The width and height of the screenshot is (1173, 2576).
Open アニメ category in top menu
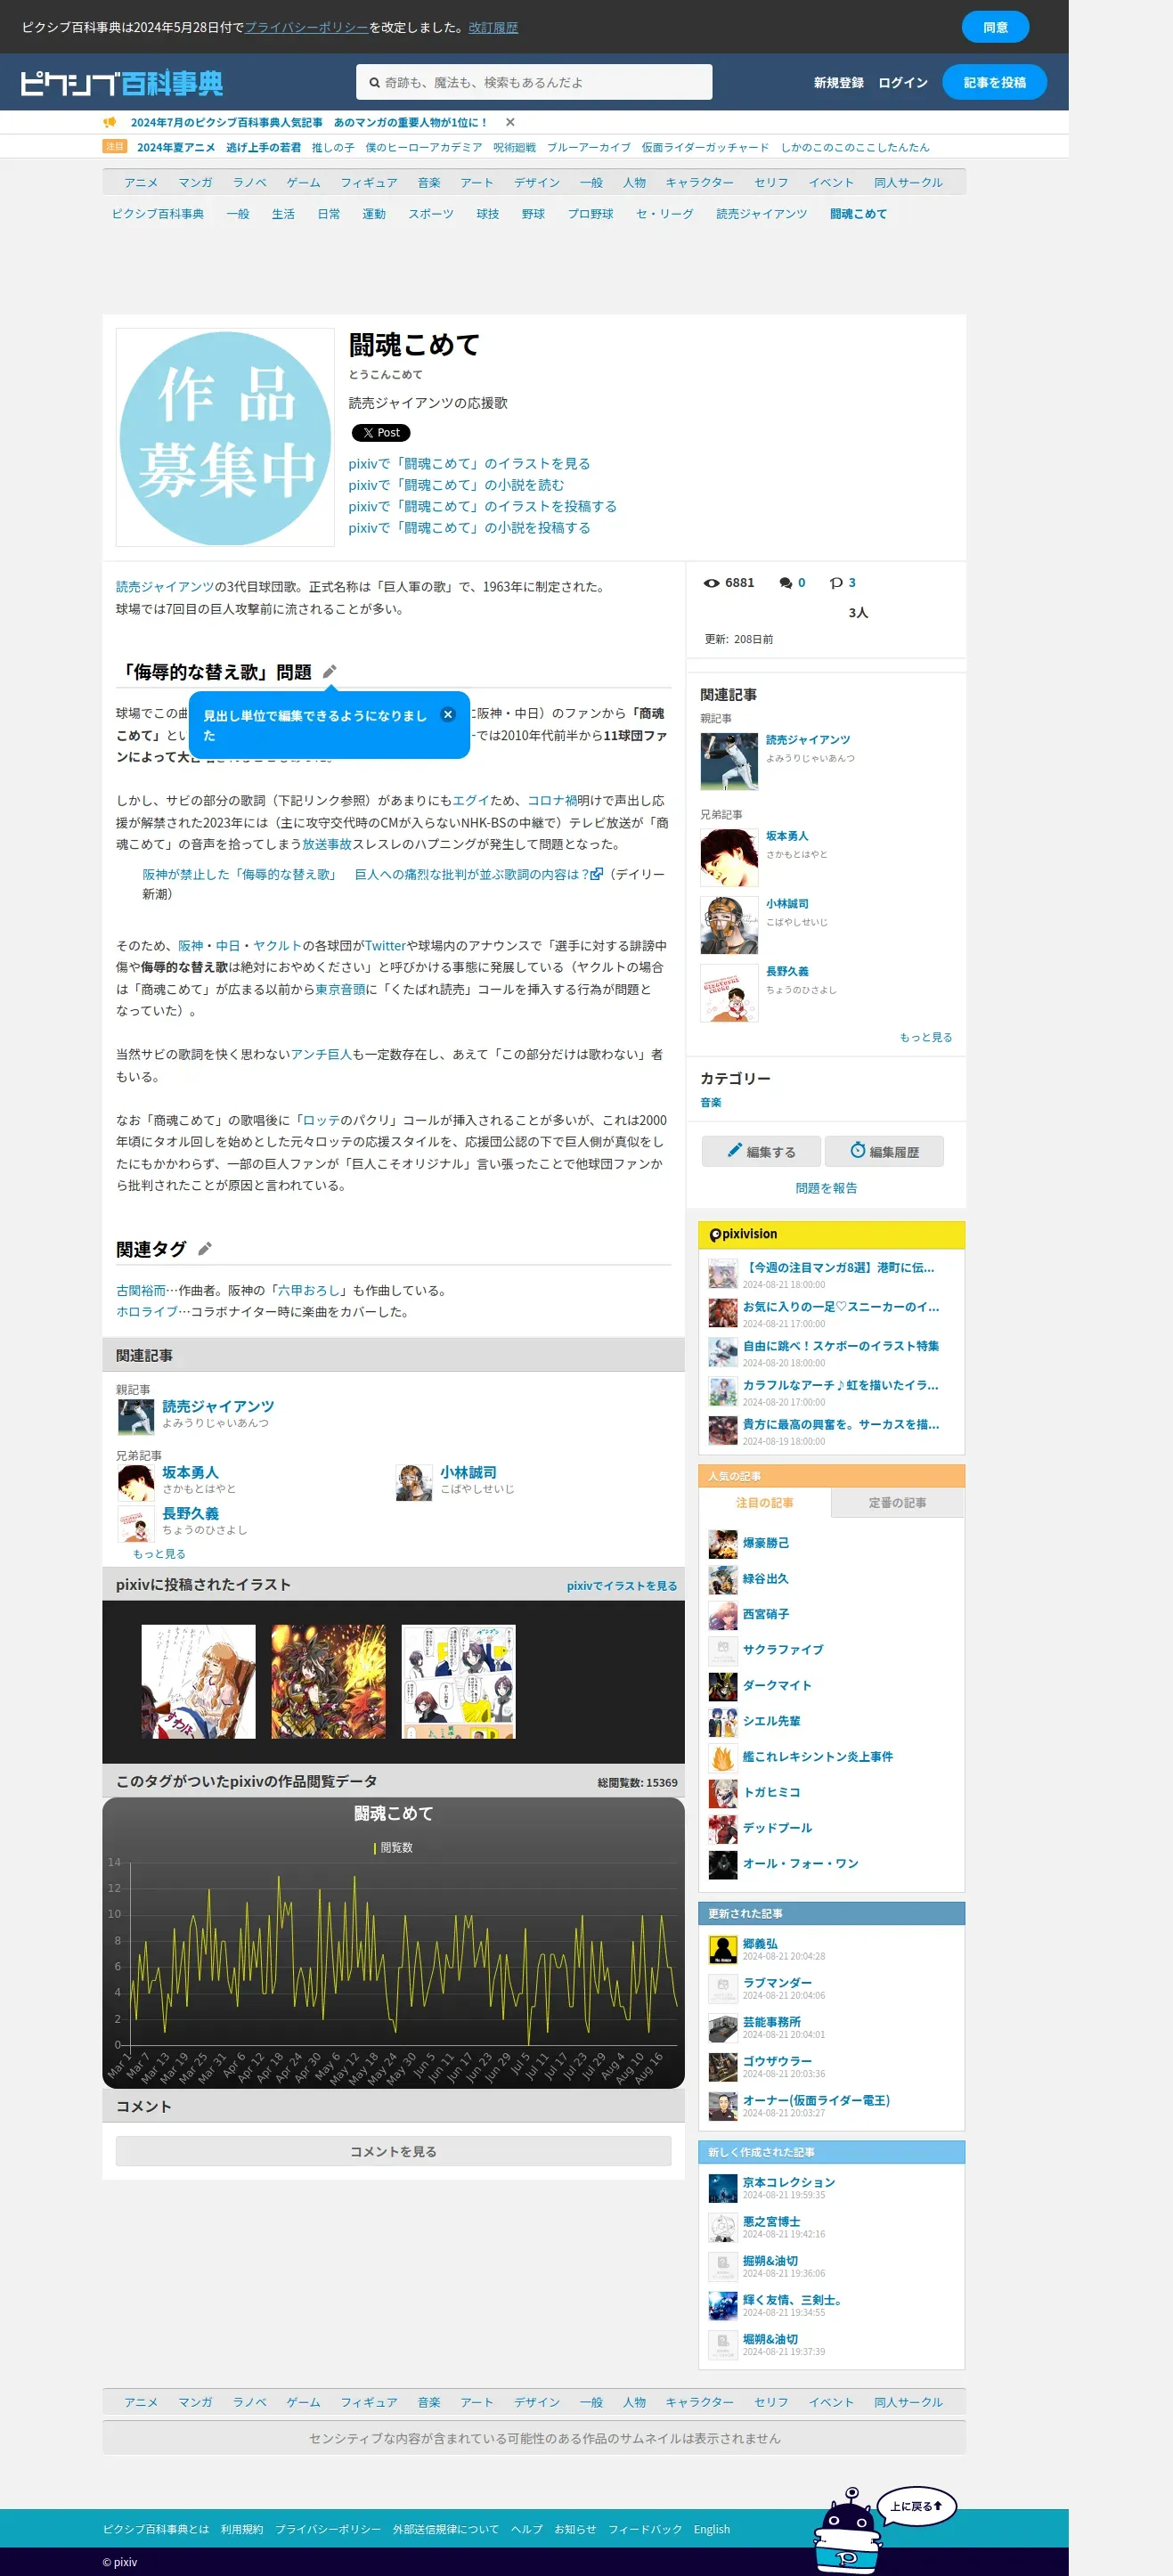point(141,182)
